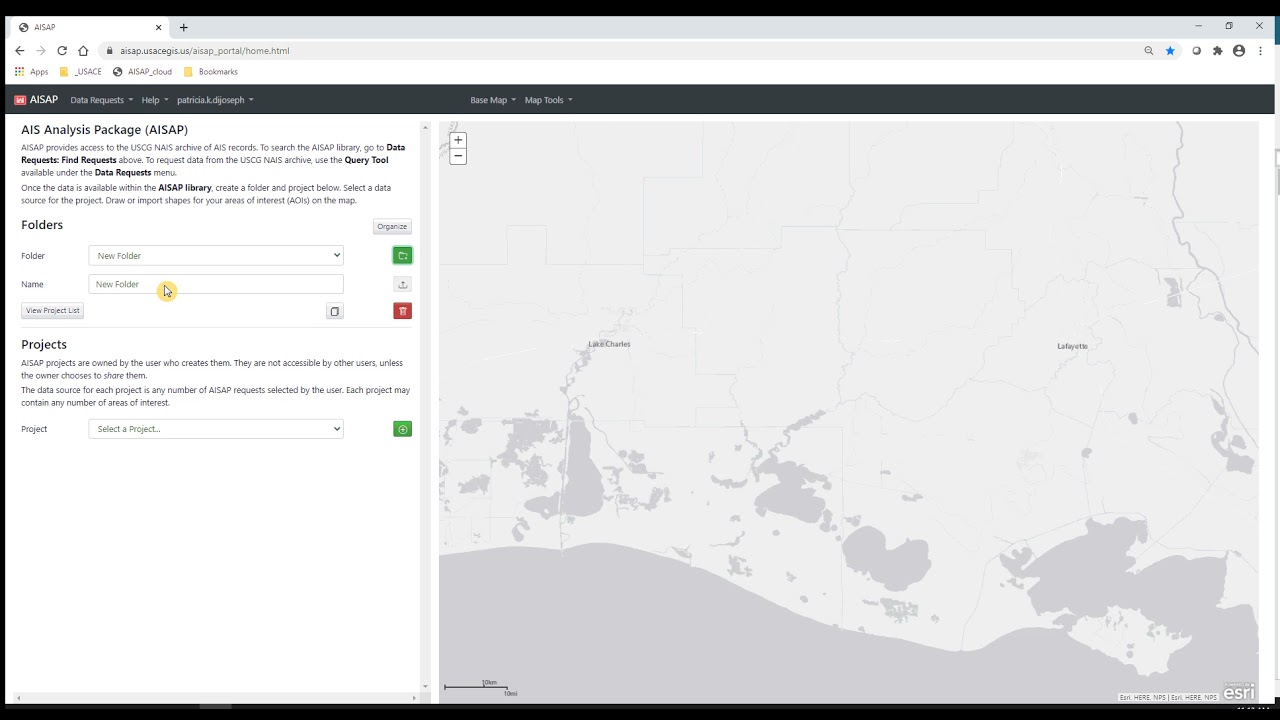Delete folder using the red trash icon
1280x720 pixels.
coord(402,311)
